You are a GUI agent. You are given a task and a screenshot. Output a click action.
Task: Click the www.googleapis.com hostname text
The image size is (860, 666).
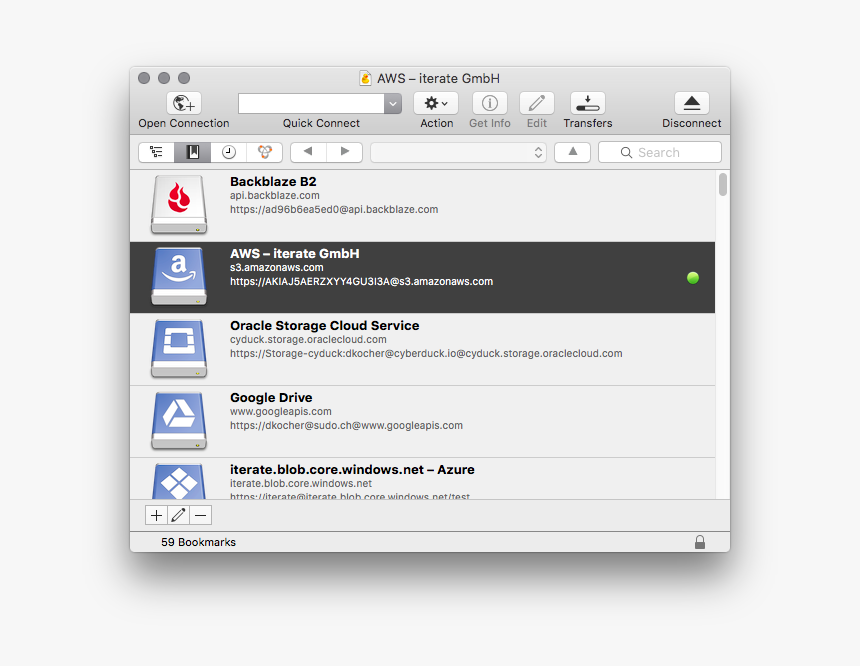tap(280, 411)
